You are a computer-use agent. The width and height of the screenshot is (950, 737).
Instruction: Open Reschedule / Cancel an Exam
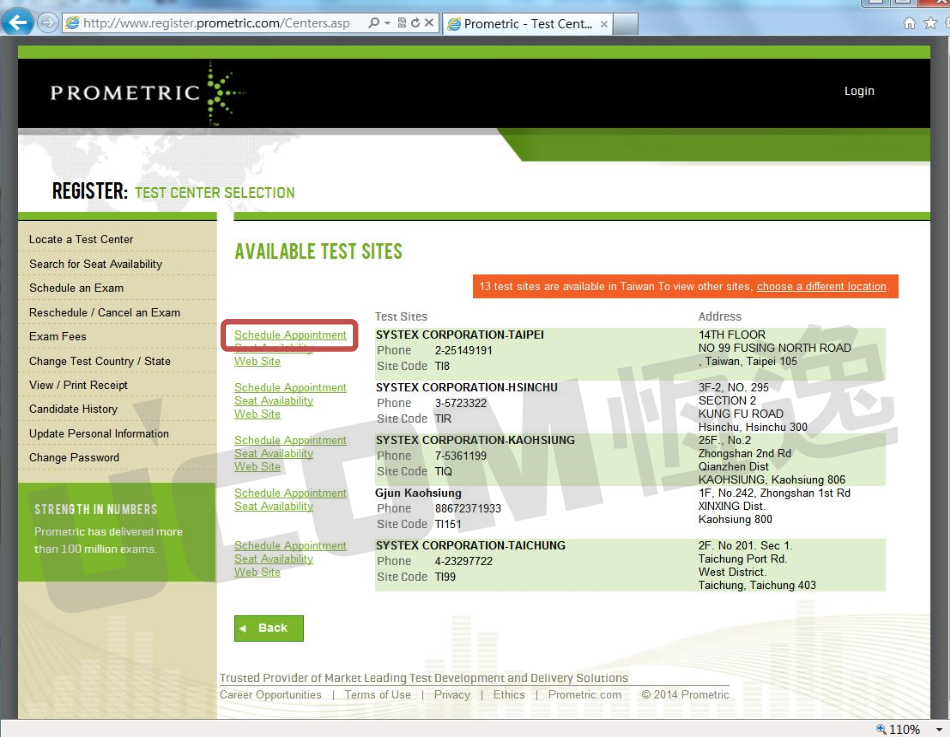pos(105,313)
